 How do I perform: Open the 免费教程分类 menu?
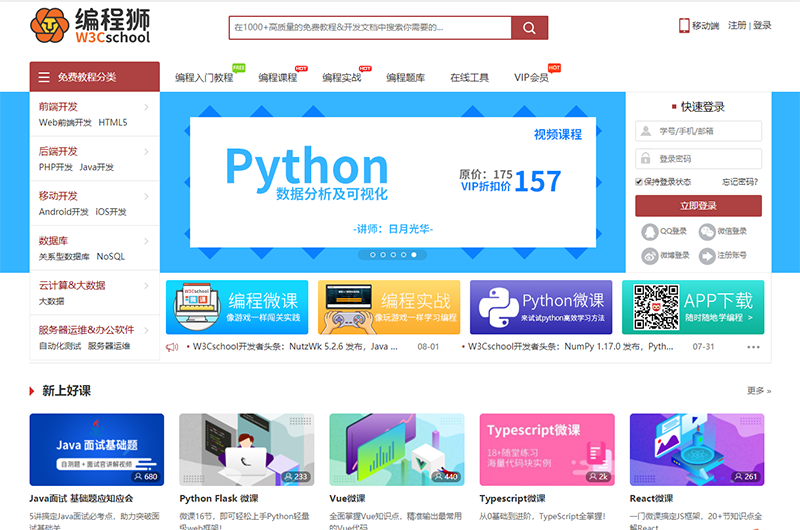94,77
